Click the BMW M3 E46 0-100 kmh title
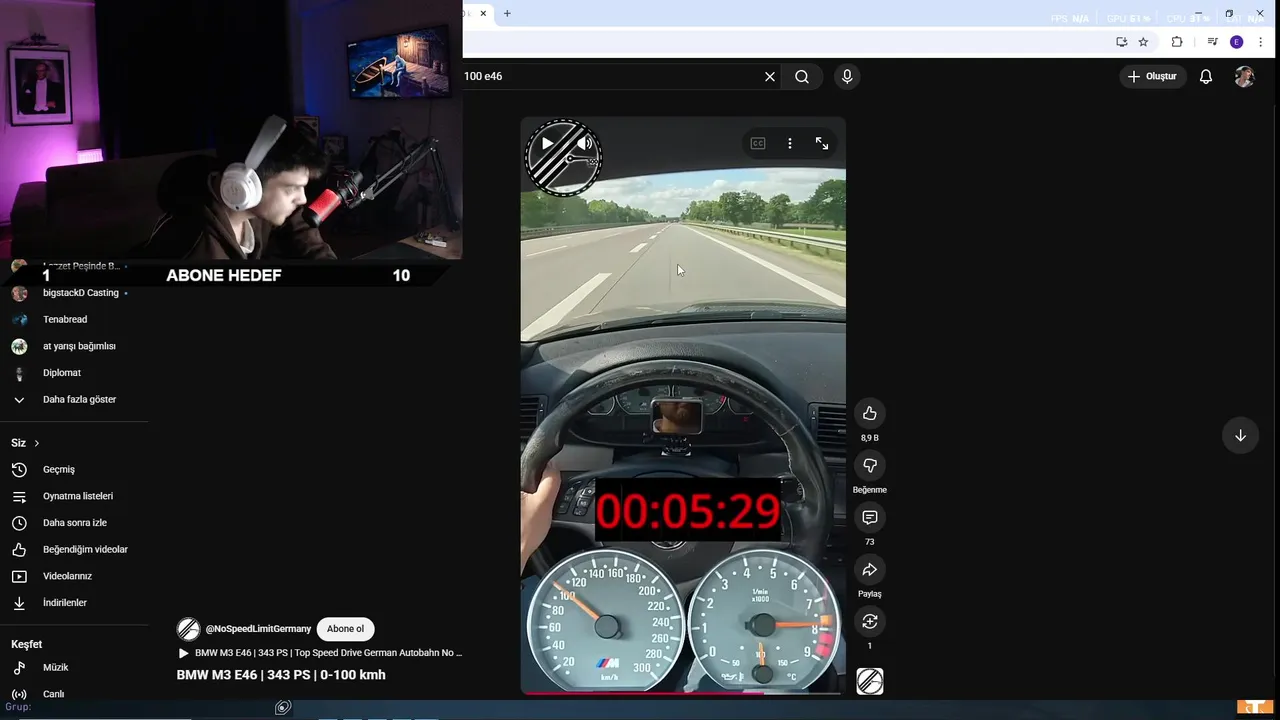This screenshot has height=720, width=1280. (x=281, y=675)
